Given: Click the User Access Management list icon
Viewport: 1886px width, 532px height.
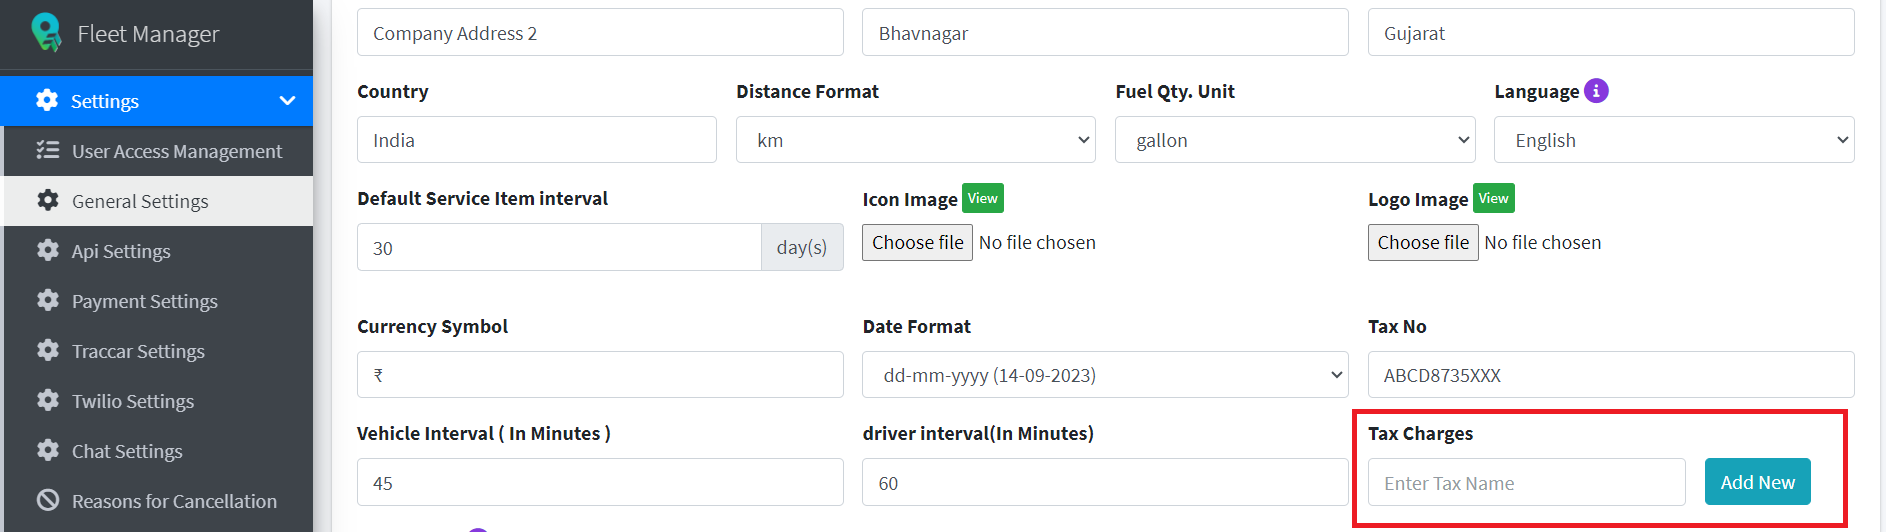Looking at the screenshot, I should pos(47,151).
